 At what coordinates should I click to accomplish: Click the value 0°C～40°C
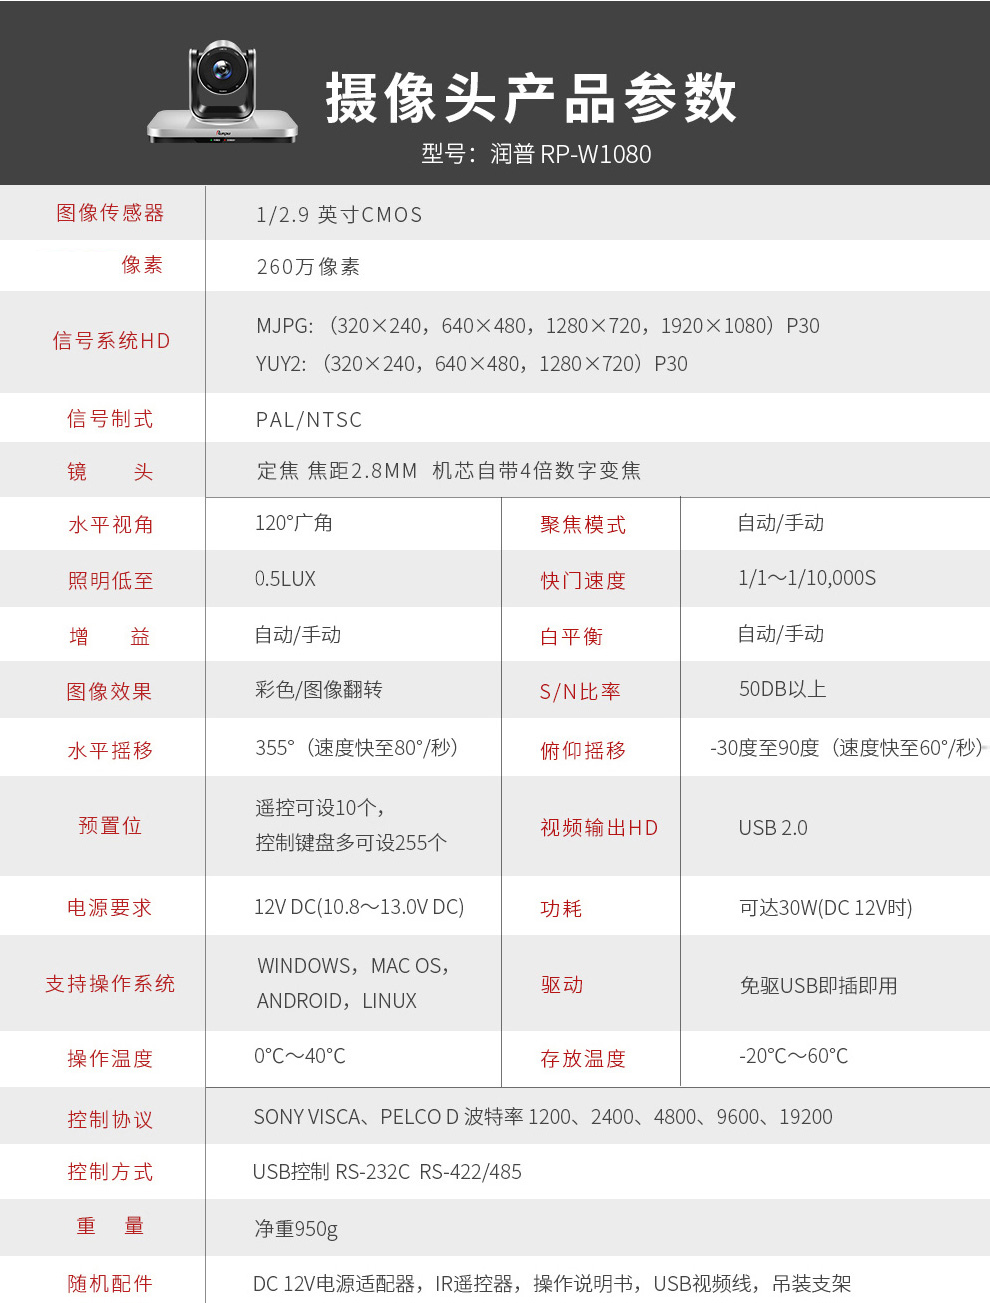click(x=300, y=1056)
